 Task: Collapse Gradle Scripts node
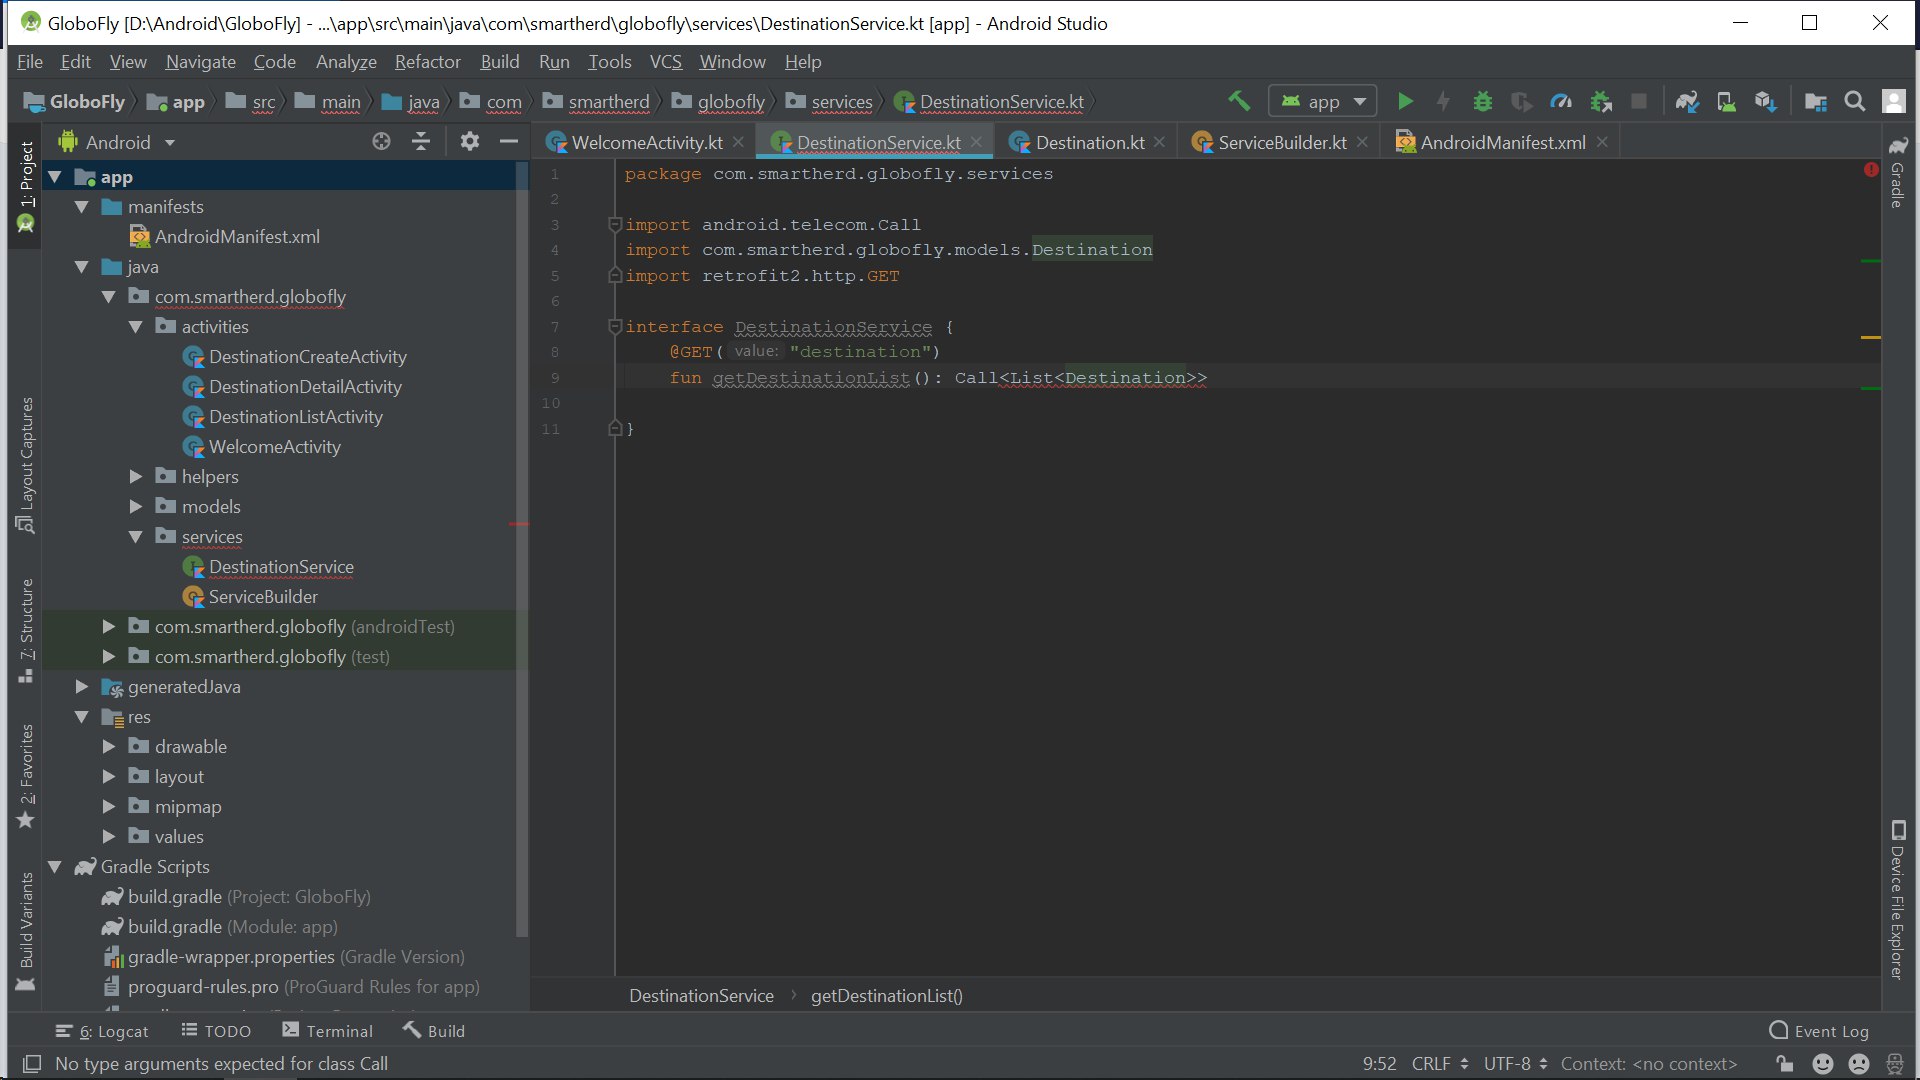pos(55,867)
